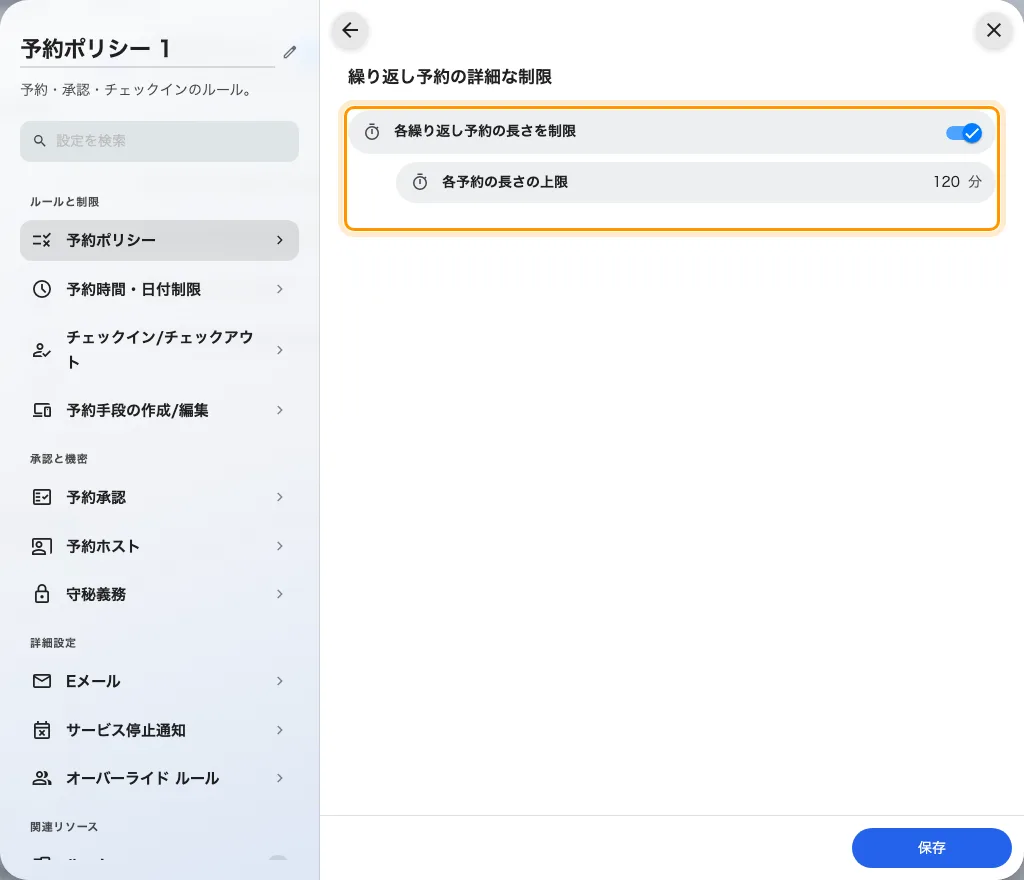1024x880 pixels.
Task: Click the 各予約の長さの上限 label
Action: (x=505, y=182)
